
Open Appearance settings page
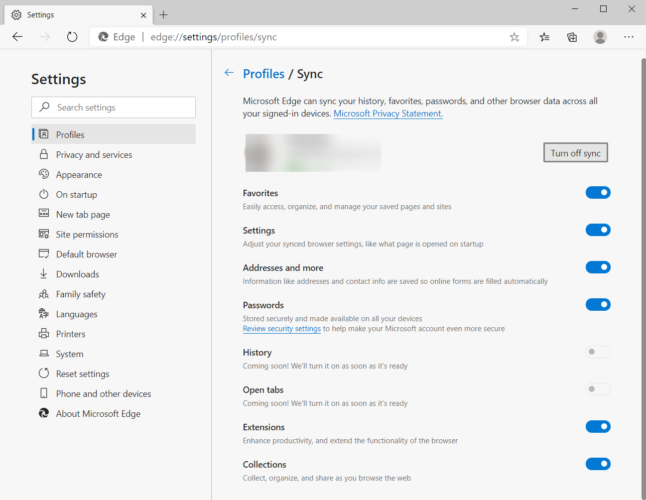[114, 174]
